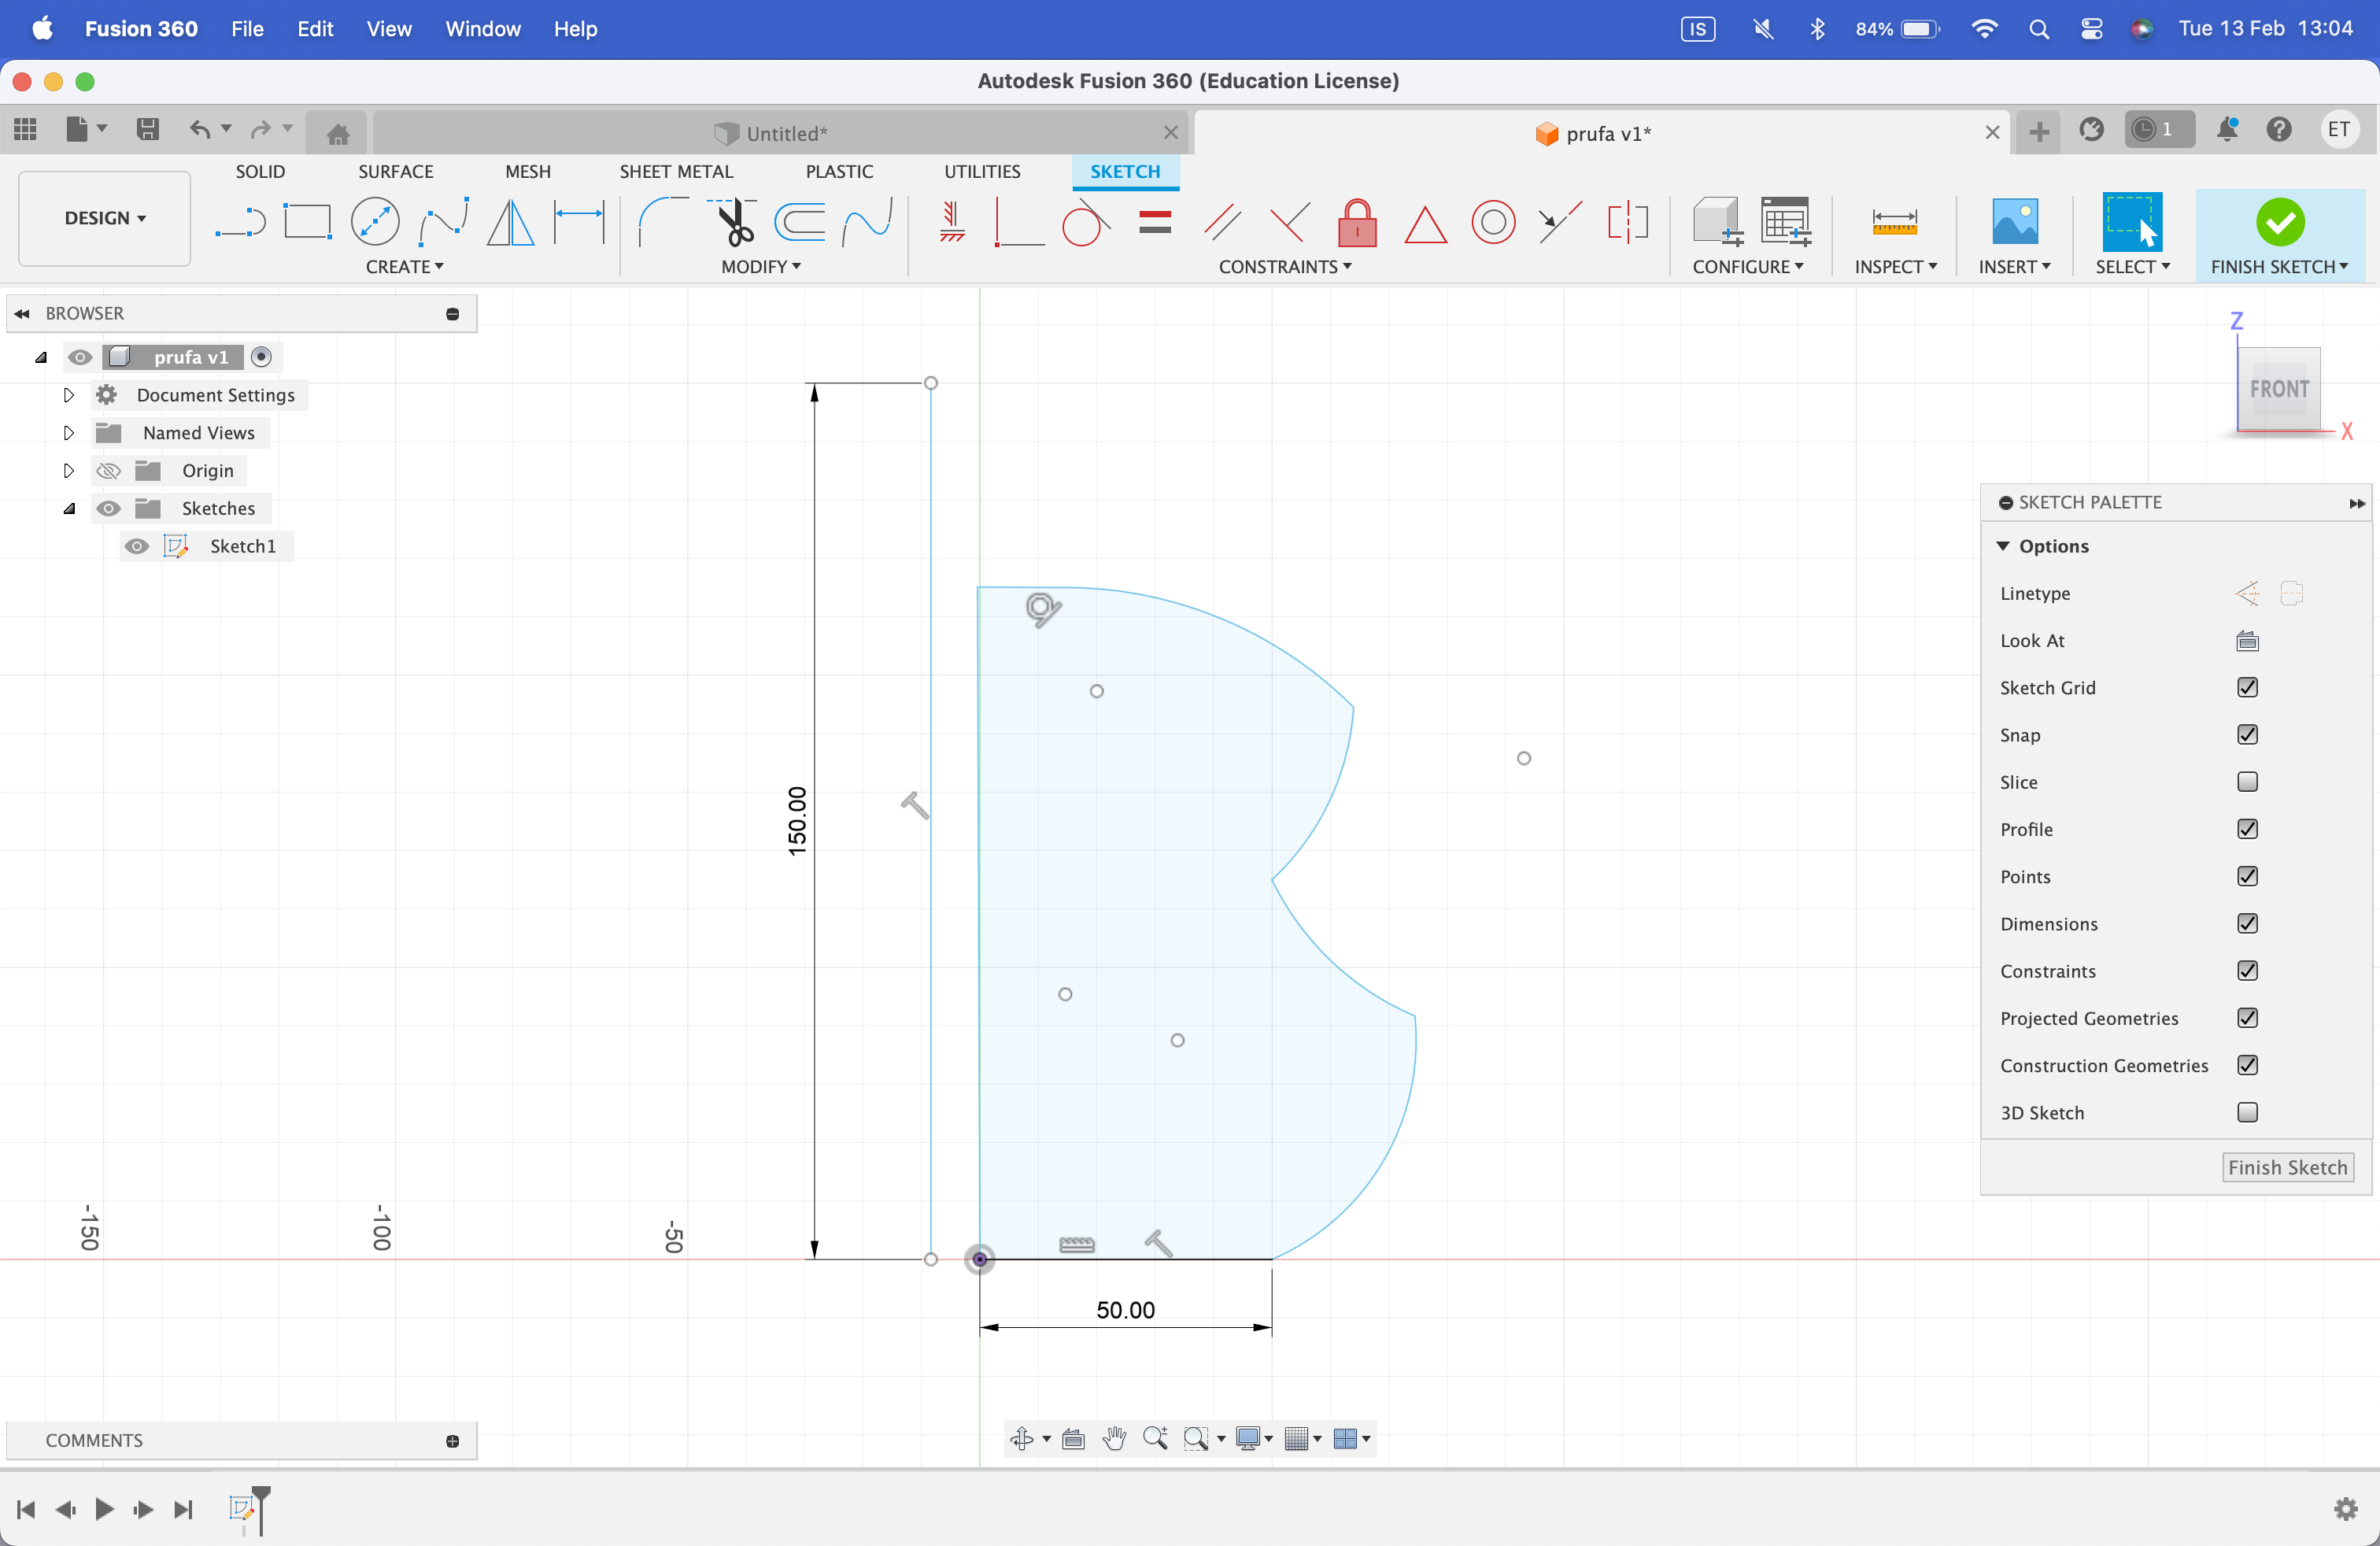Play the timeline
The height and width of the screenshot is (1546, 2380).
pyautogui.click(x=104, y=1508)
